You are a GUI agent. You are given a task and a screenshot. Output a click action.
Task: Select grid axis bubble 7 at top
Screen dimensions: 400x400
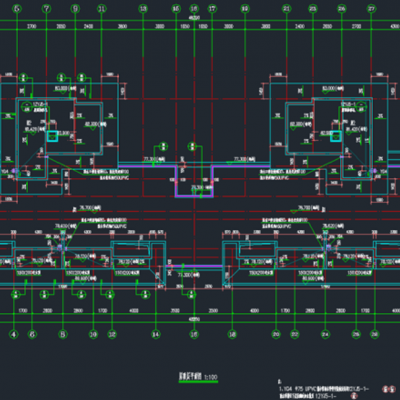pyautogui.click(x=47, y=9)
